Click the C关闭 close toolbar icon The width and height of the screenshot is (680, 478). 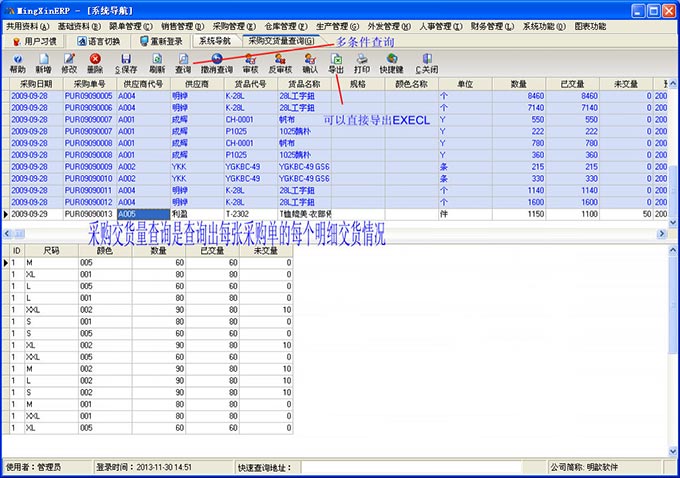pos(427,63)
